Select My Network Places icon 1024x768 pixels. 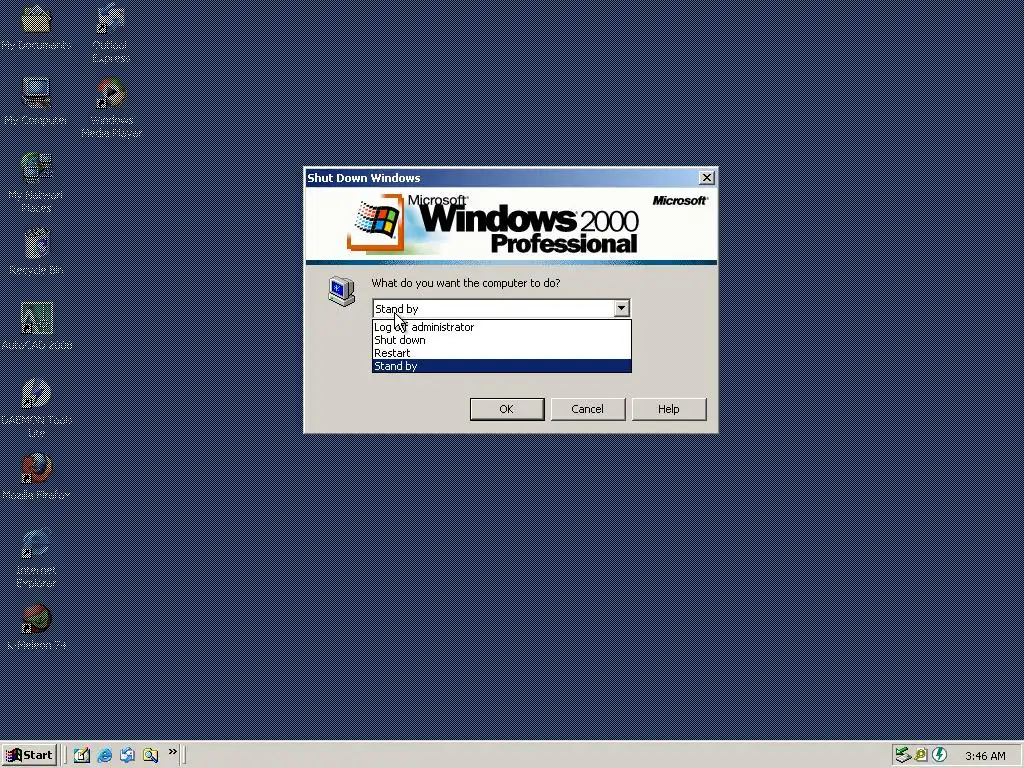(36, 182)
